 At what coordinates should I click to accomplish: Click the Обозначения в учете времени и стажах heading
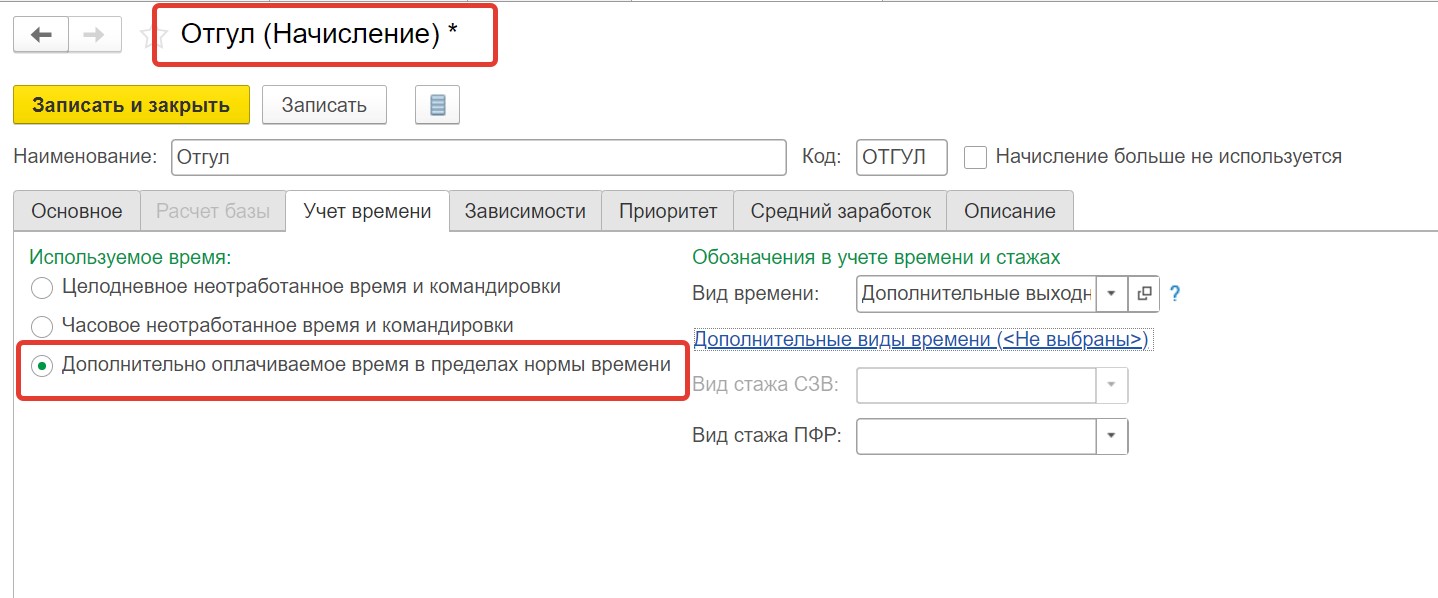pos(876,257)
